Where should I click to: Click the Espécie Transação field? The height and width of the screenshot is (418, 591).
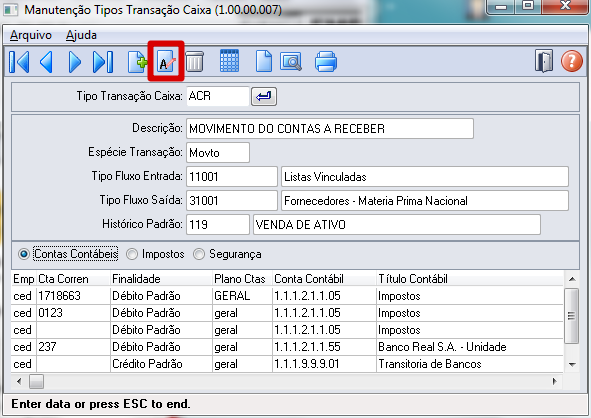[x=218, y=153]
